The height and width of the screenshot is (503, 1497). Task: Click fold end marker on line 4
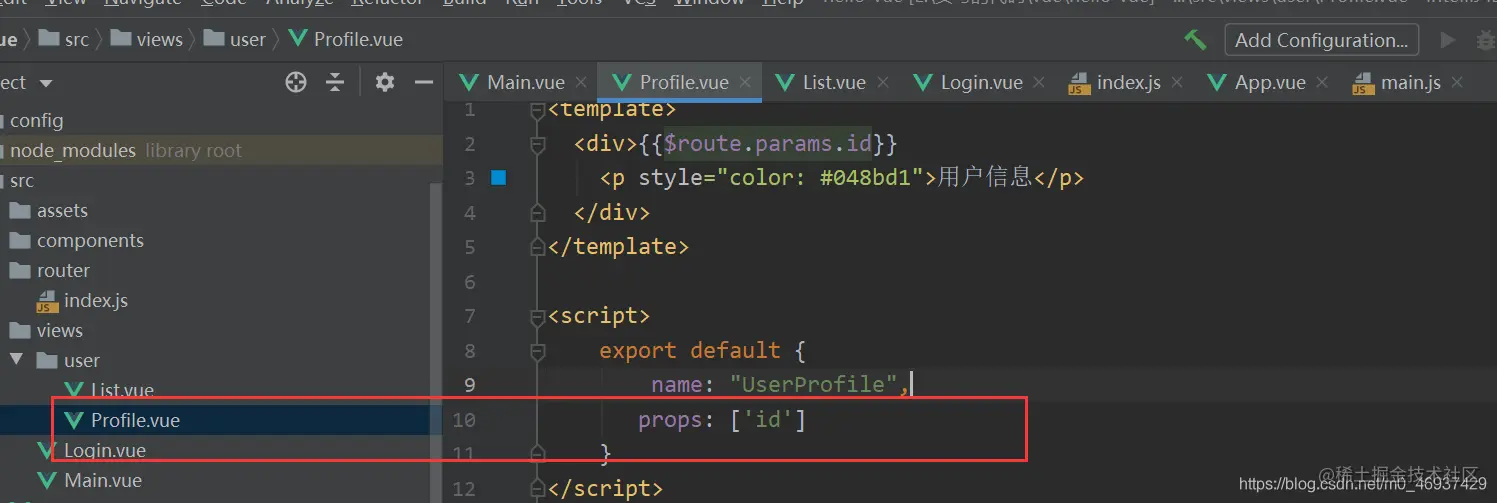click(x=538, y=213)
